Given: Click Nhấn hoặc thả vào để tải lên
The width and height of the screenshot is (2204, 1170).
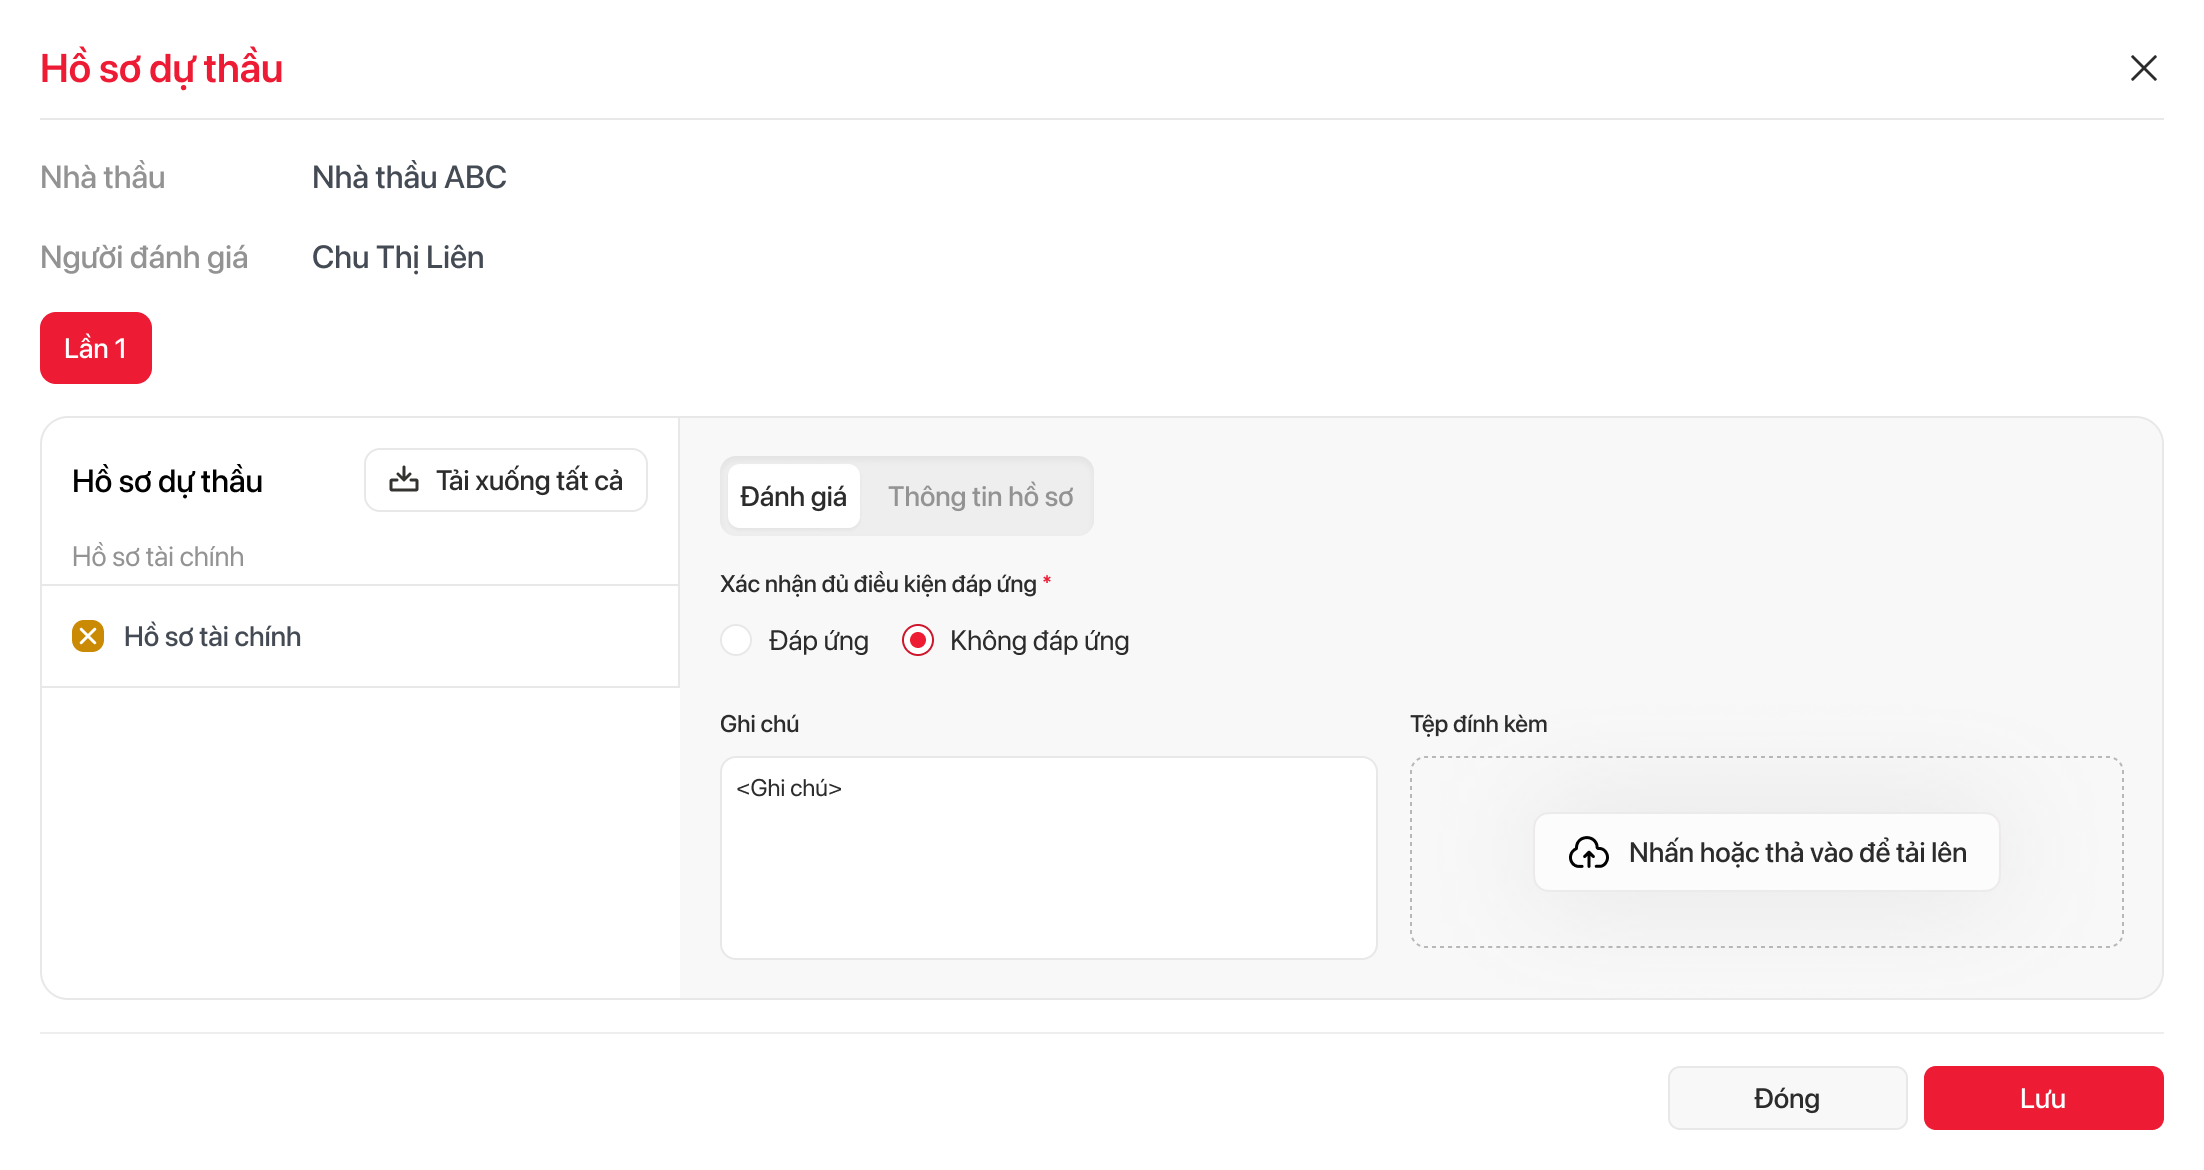Looking at the screenshot, I should [1796, 852].
